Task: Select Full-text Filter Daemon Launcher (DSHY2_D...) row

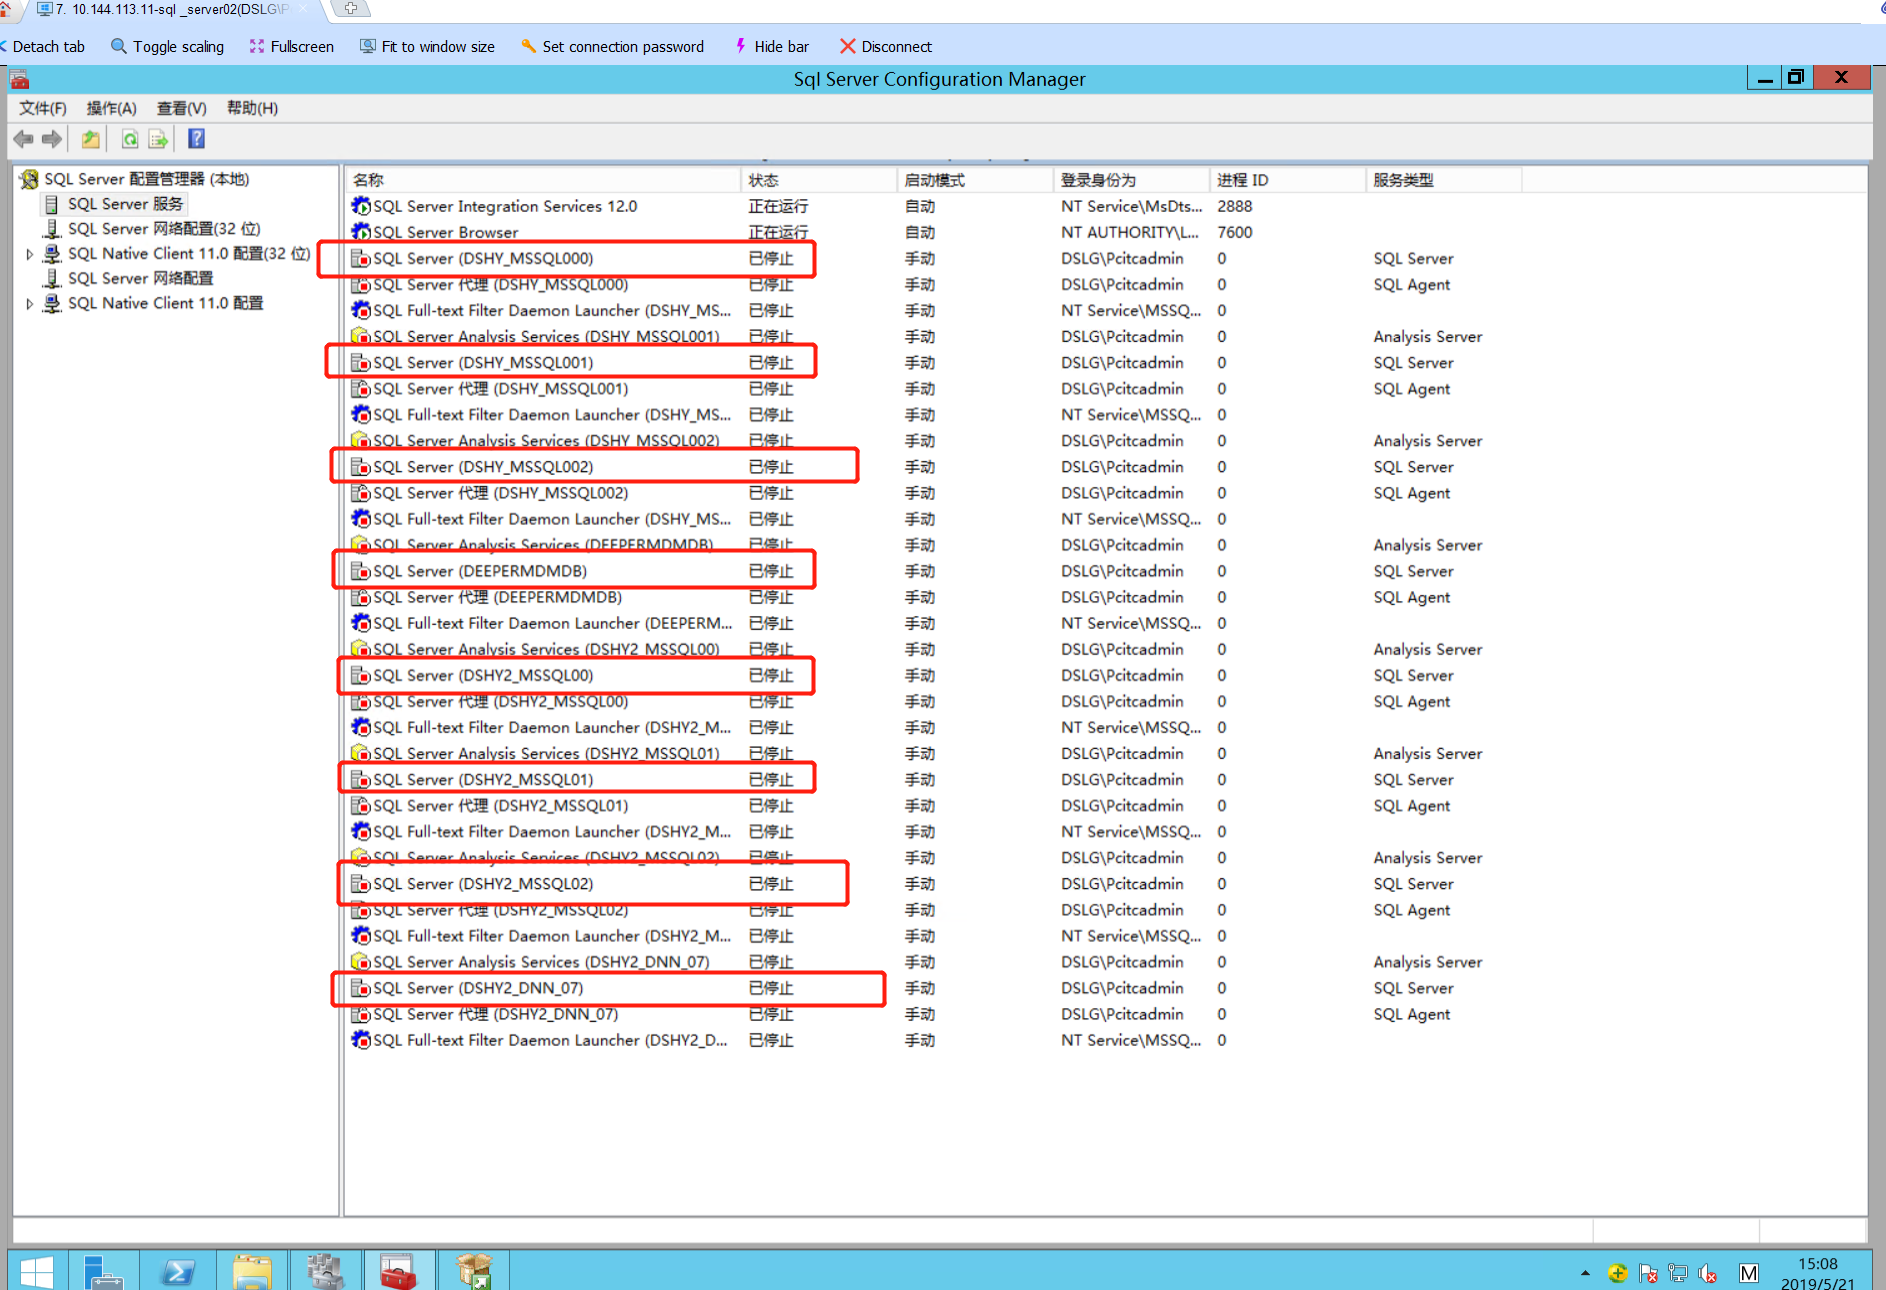Action: (x=934, y=1040)
